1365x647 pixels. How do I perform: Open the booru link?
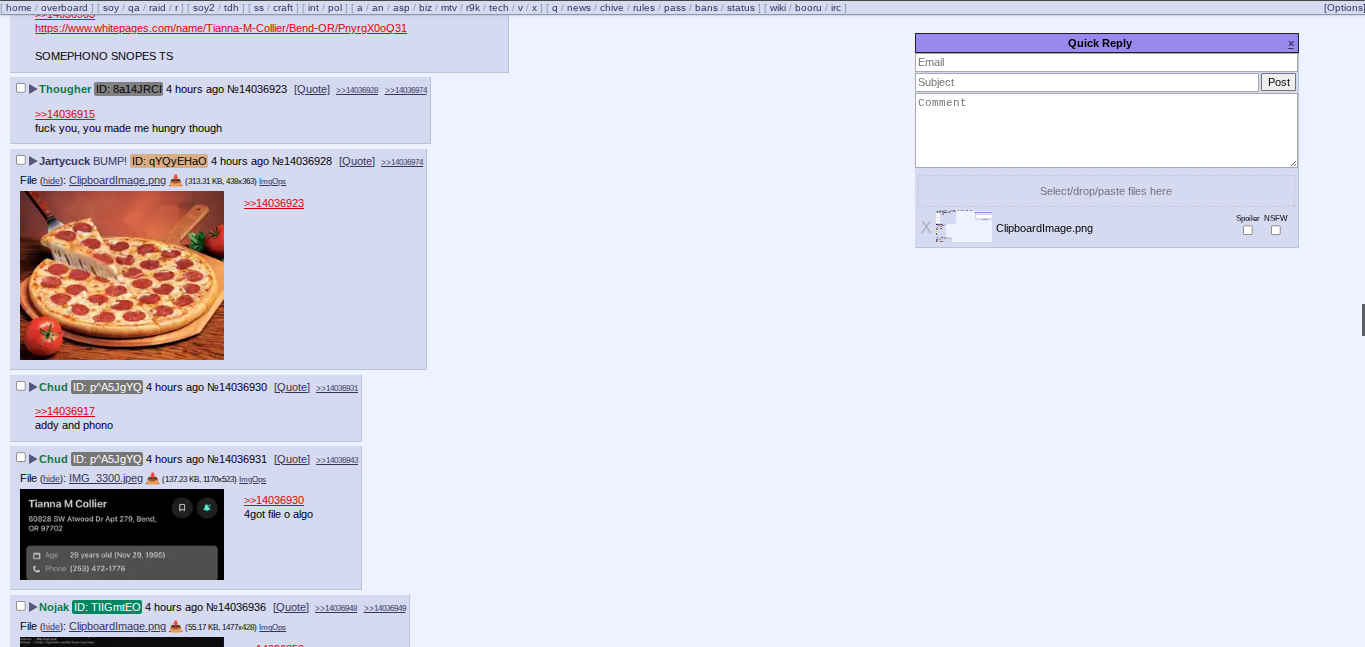click(x=808, y=8)
